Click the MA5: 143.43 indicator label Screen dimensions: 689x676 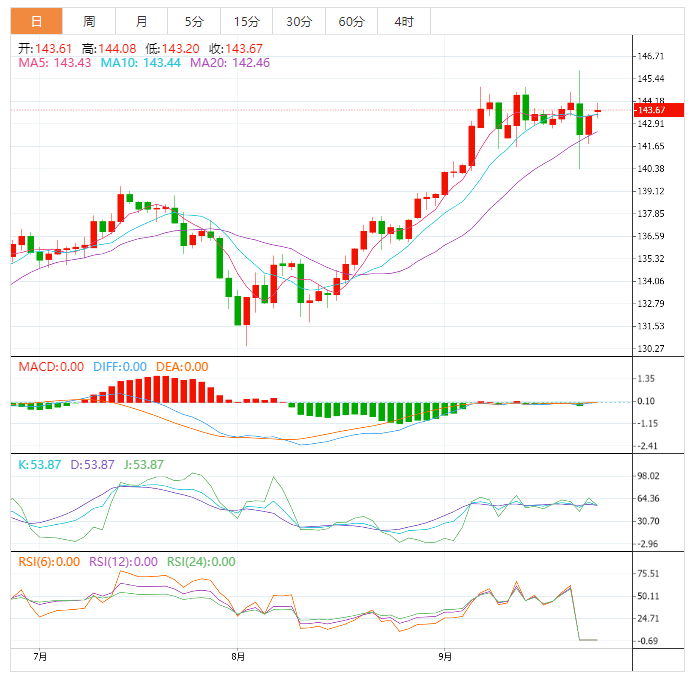pyautogui.click(x=54, y=63)
